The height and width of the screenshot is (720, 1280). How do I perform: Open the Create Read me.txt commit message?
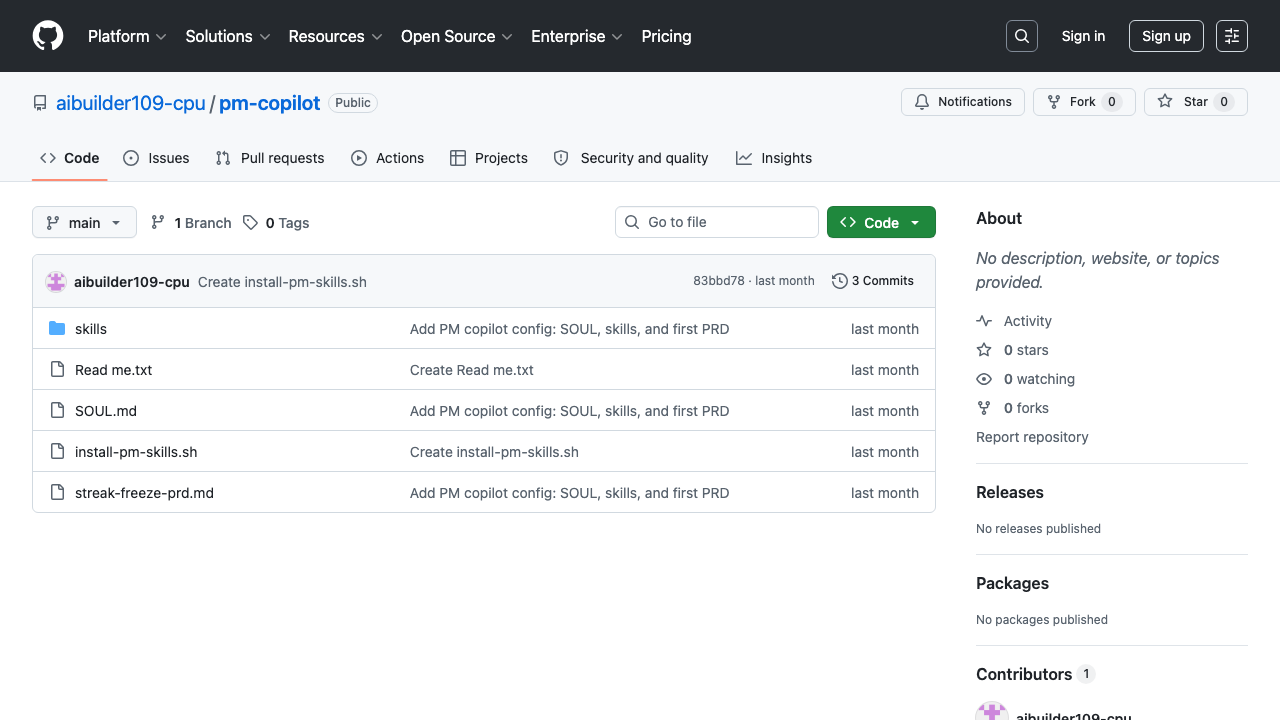point(472,370)
